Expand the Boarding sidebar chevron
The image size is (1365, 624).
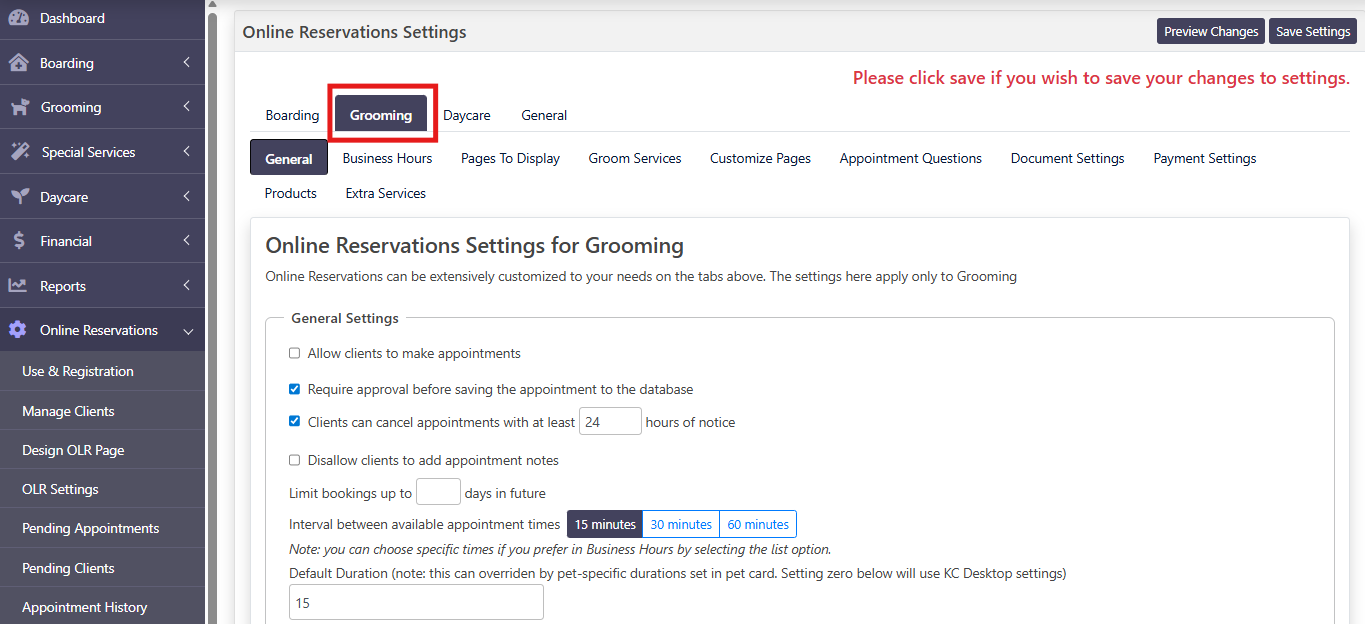(x=187, y=63)
